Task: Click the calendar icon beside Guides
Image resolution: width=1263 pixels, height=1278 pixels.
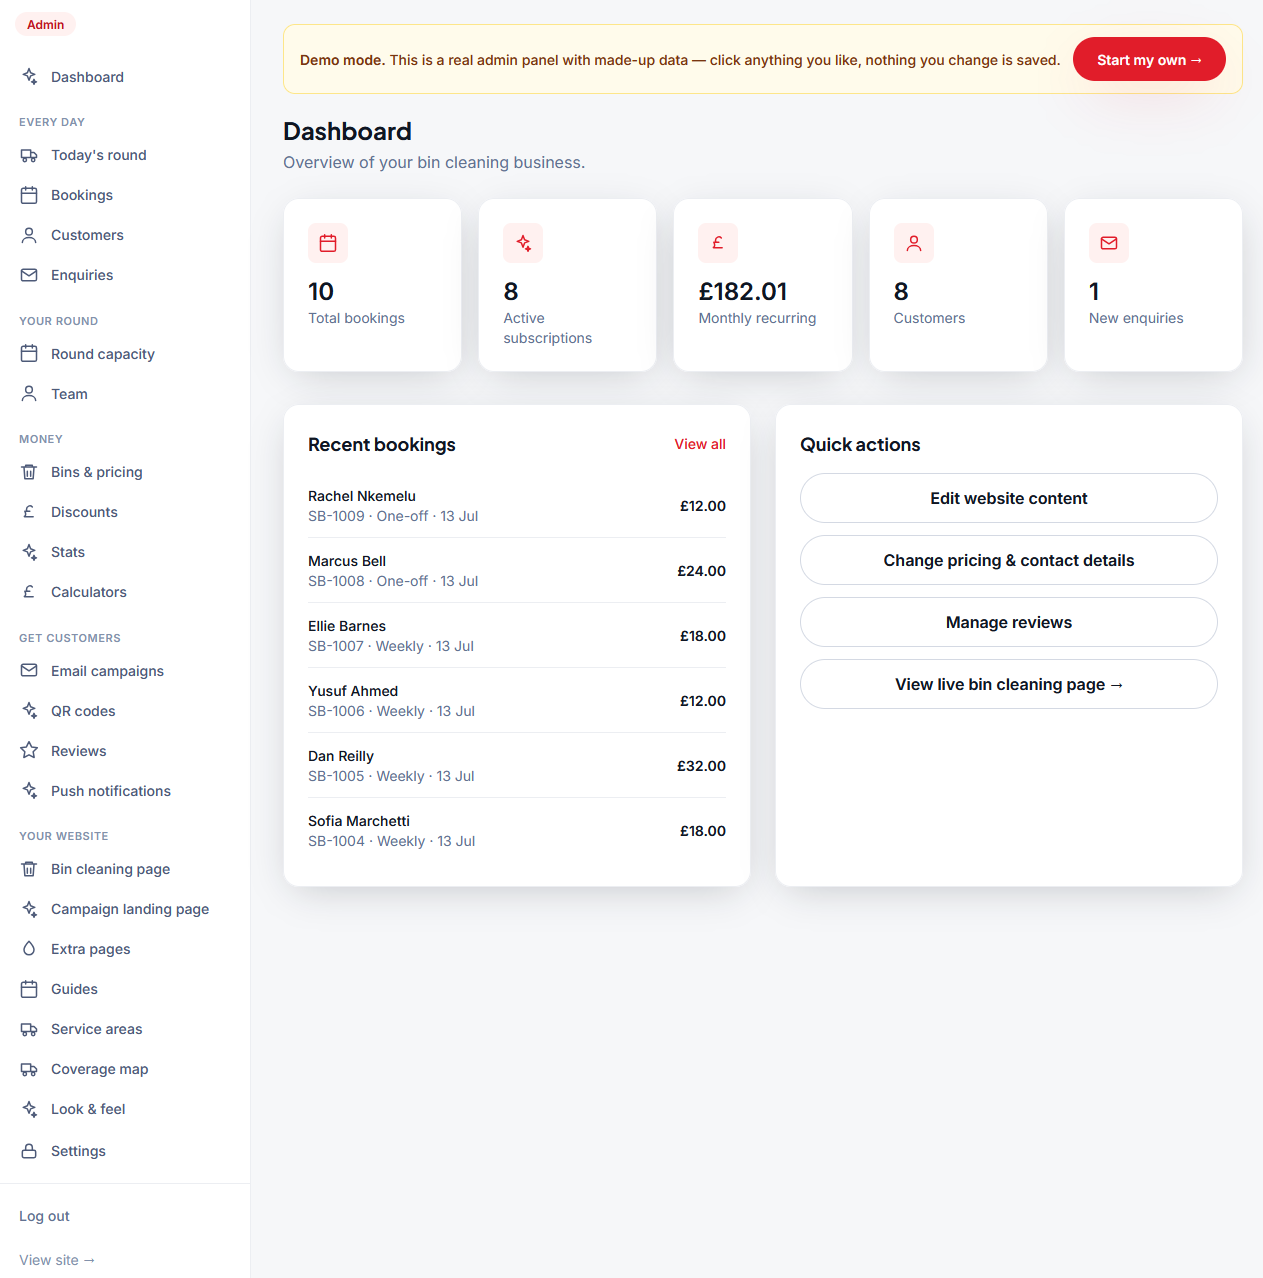Action: 29,989
